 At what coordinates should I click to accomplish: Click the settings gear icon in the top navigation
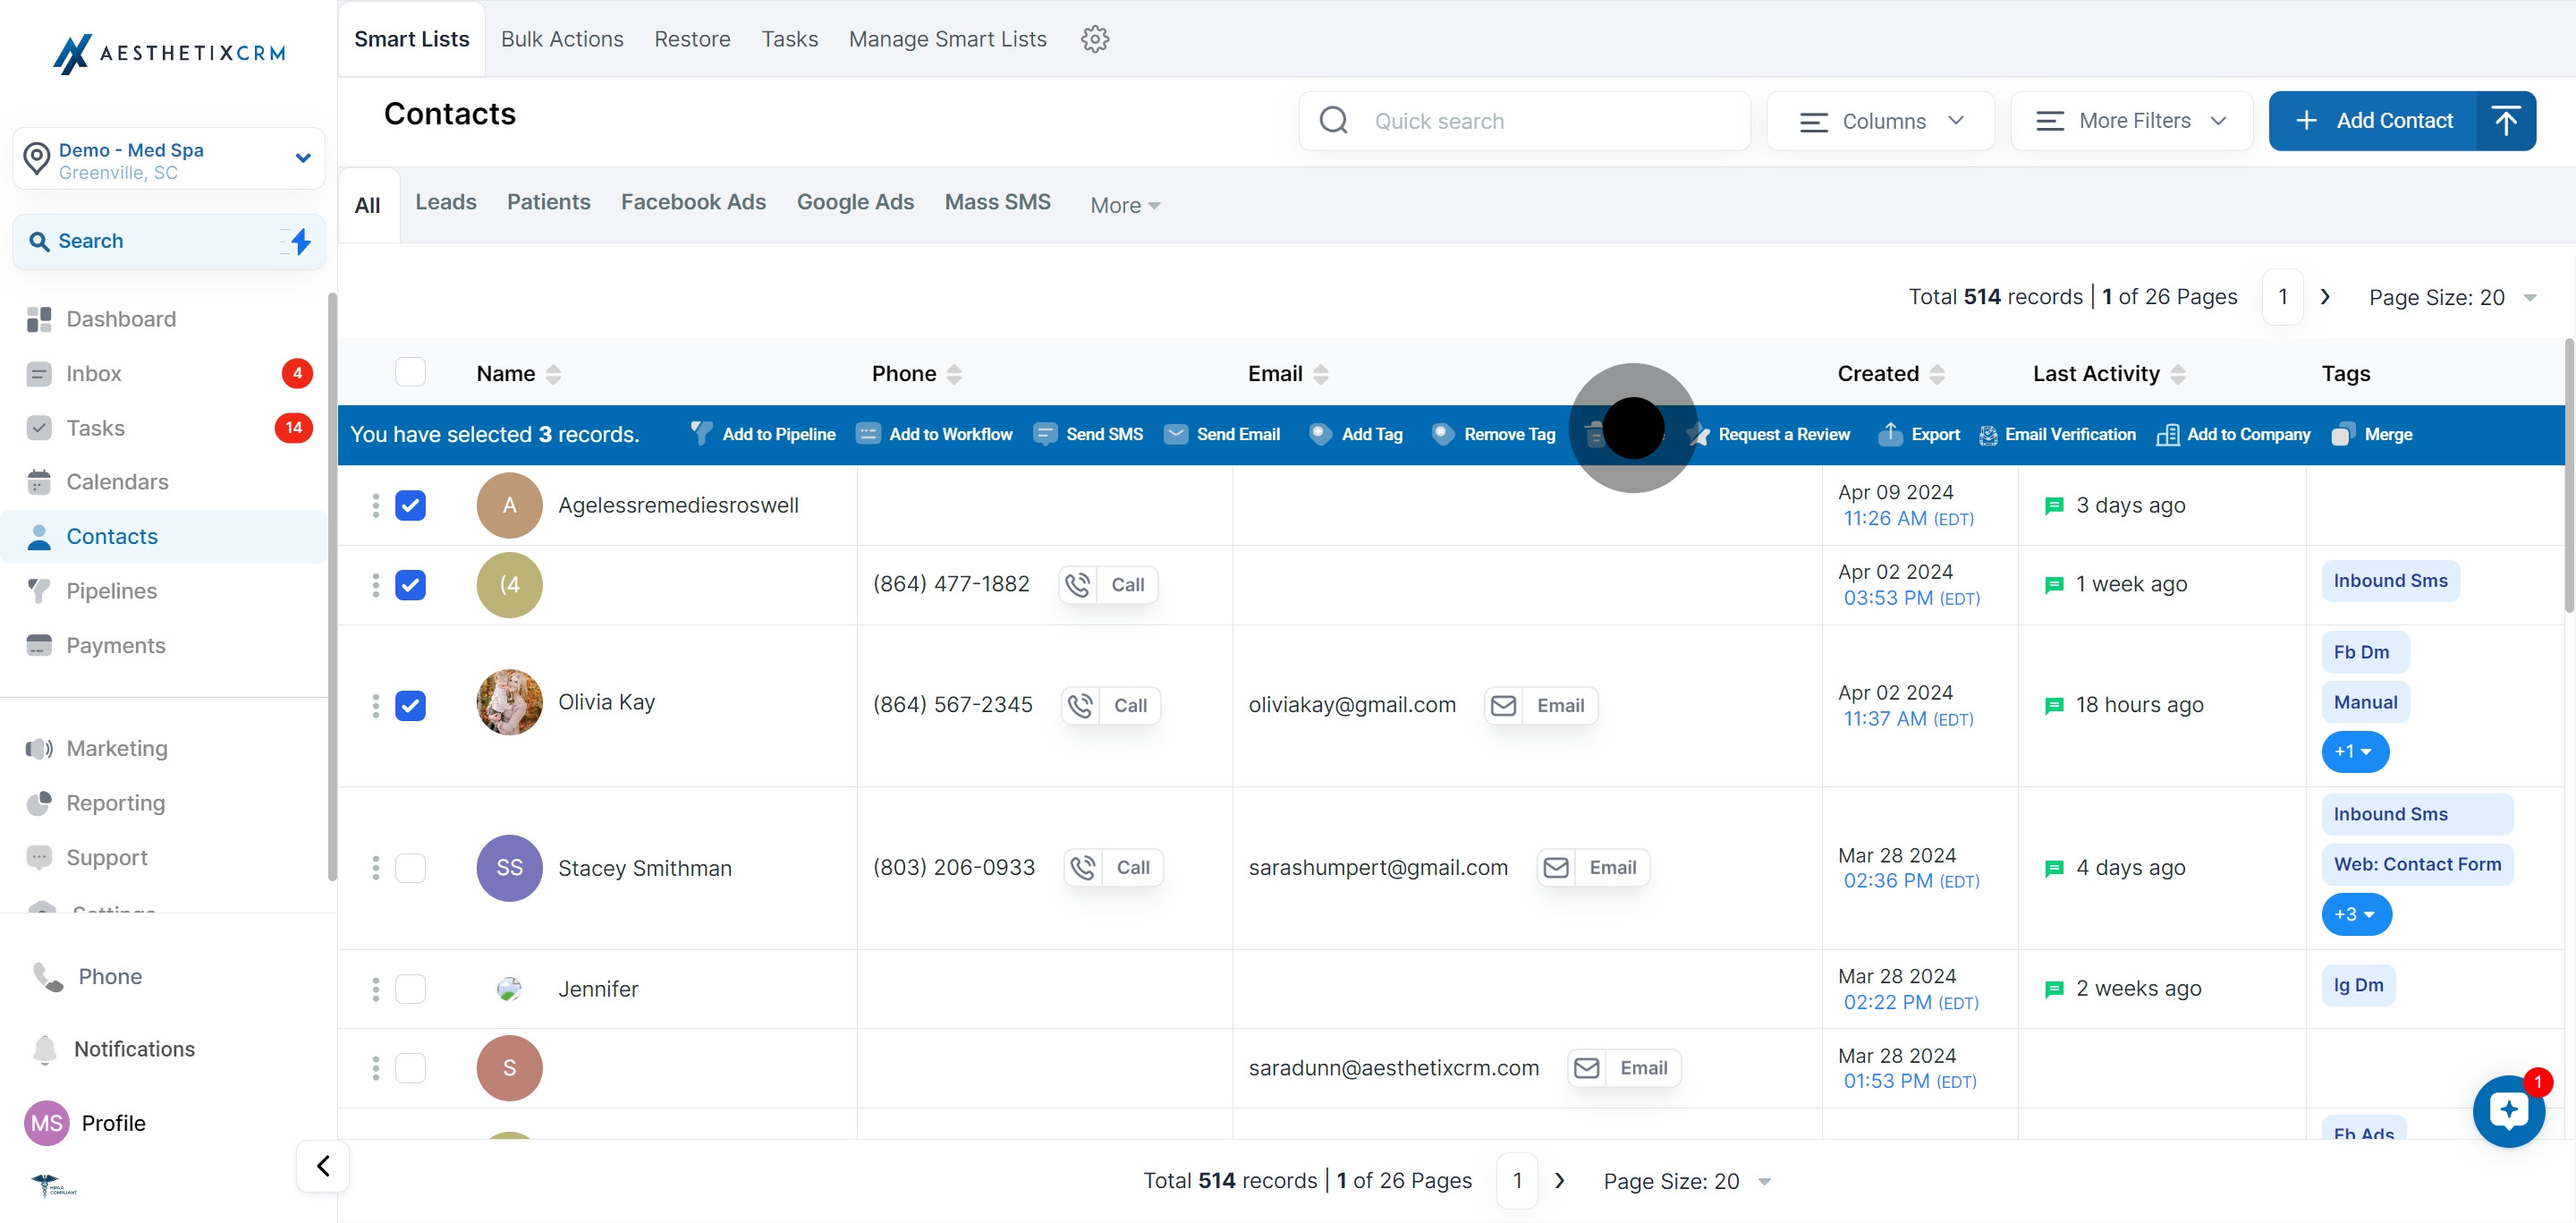coord(1095,39)
